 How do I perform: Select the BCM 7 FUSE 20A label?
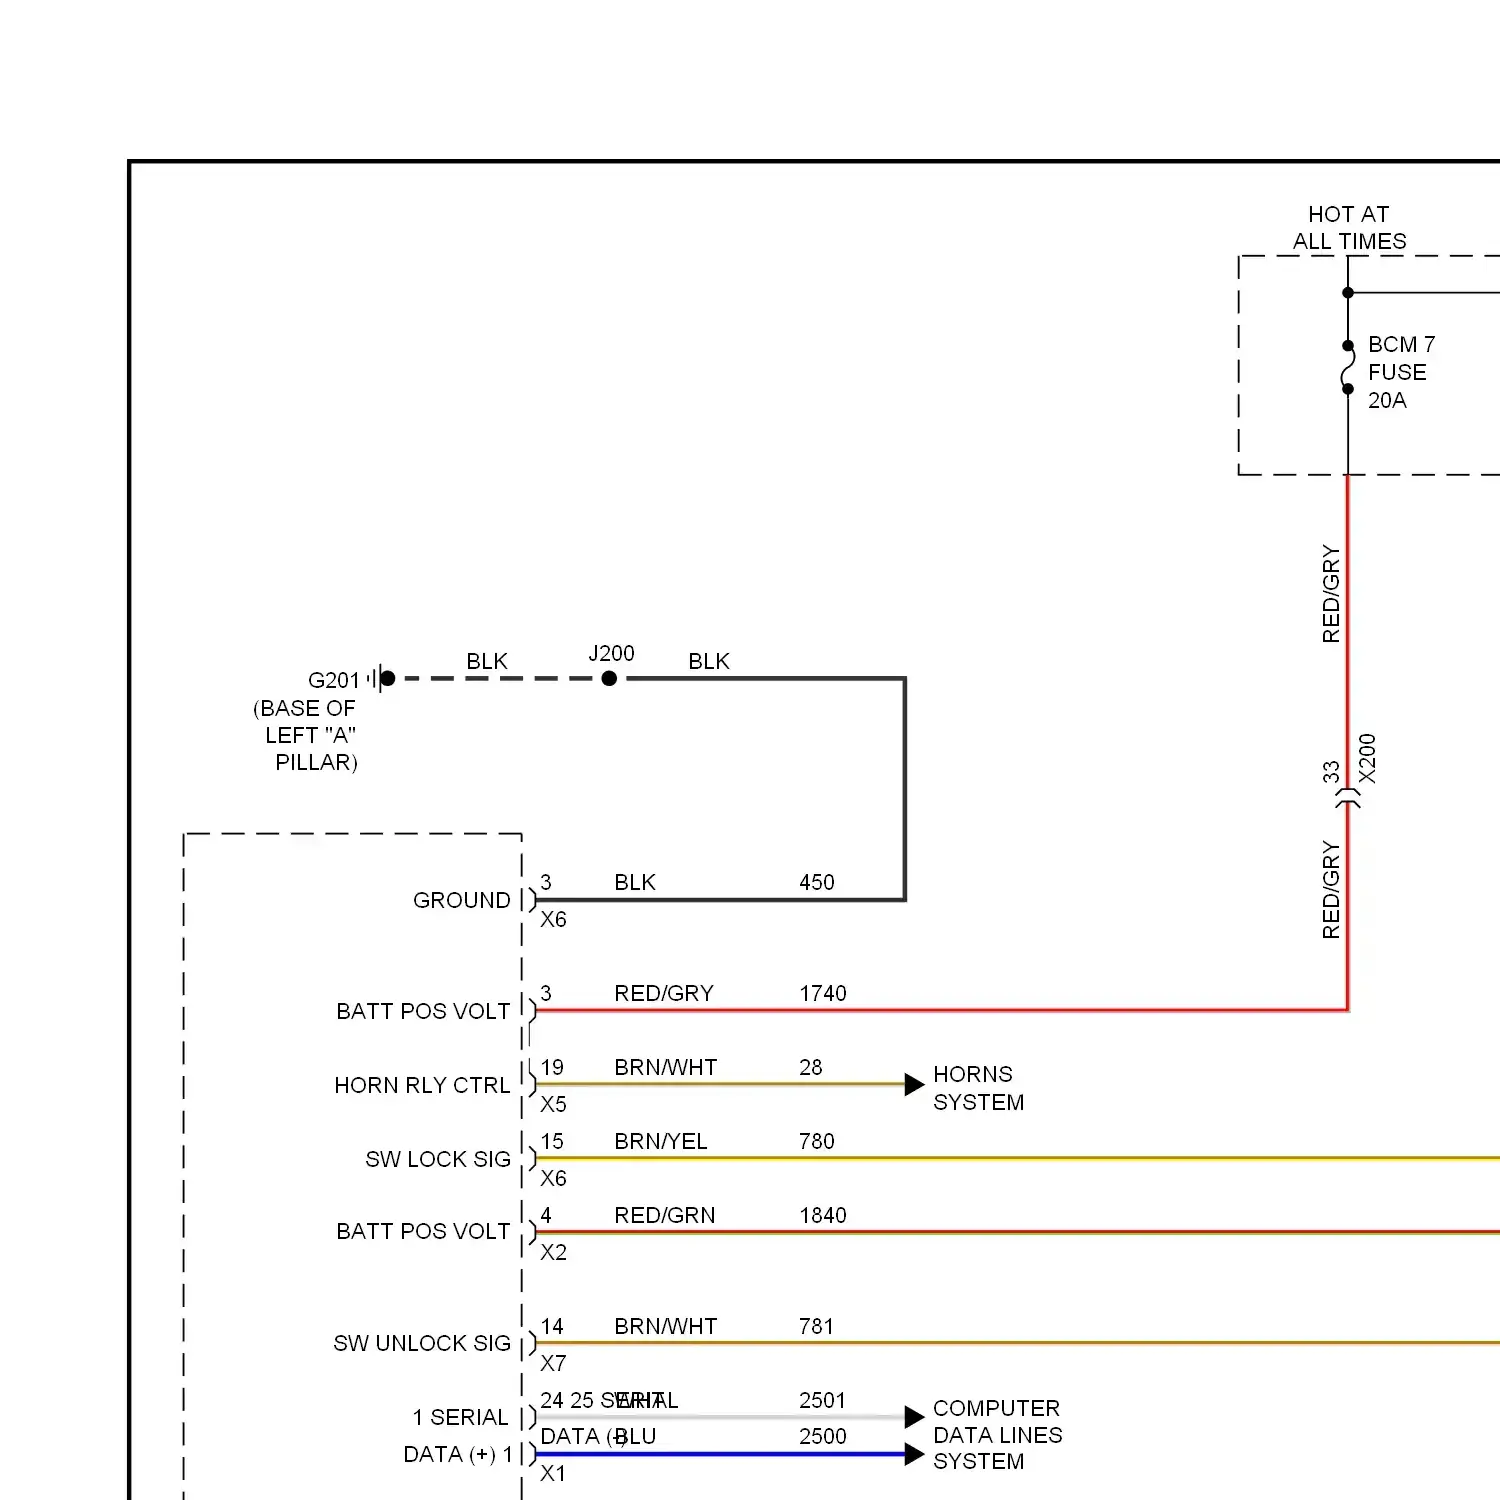(1401, 372)
